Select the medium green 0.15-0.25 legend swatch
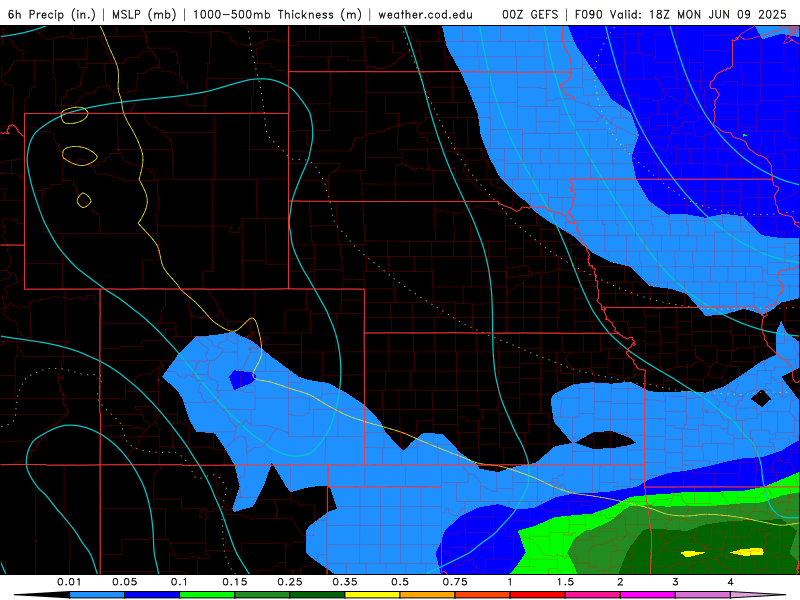 [x=262, y=595]
